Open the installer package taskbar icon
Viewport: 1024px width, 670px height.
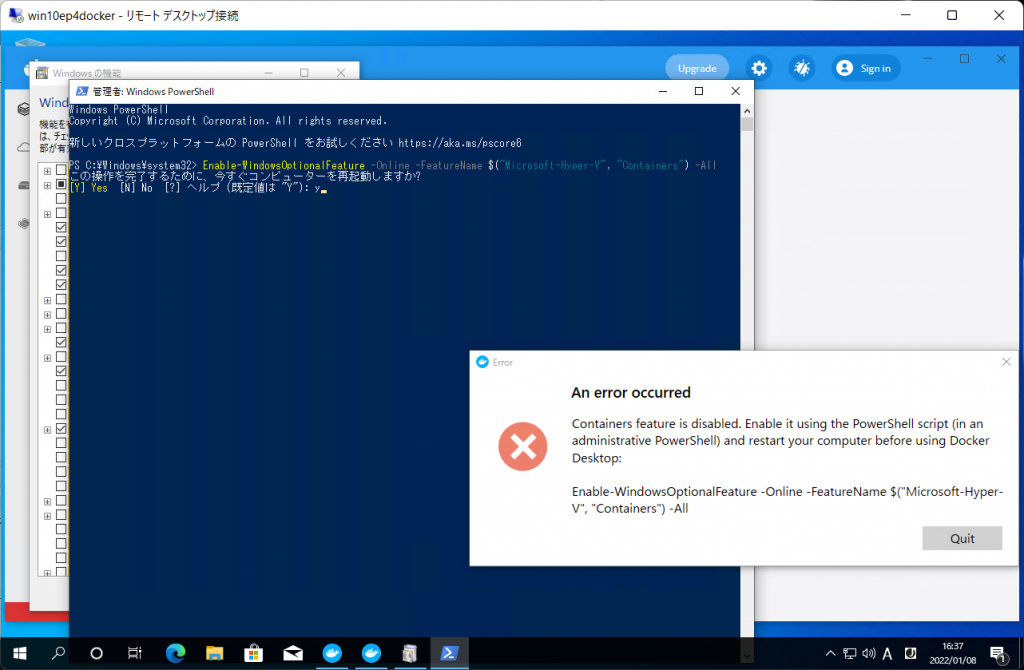410,653
